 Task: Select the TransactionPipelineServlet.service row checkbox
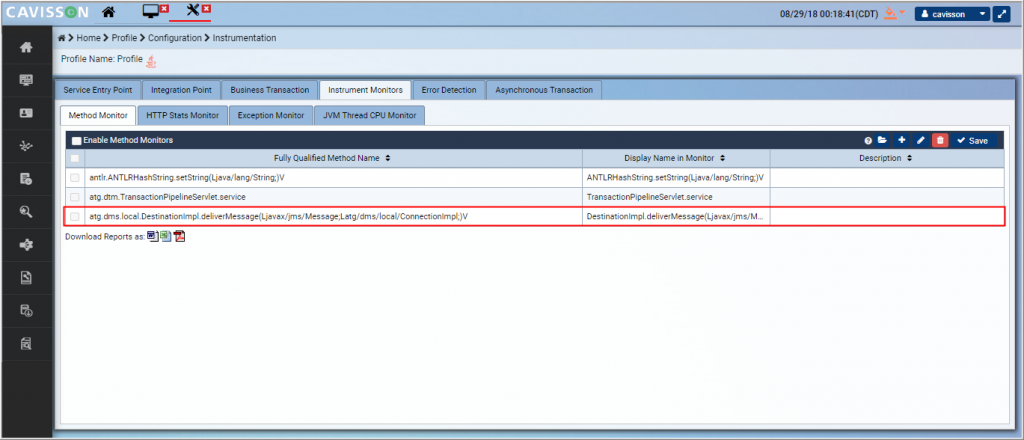(x=75, y=197)
